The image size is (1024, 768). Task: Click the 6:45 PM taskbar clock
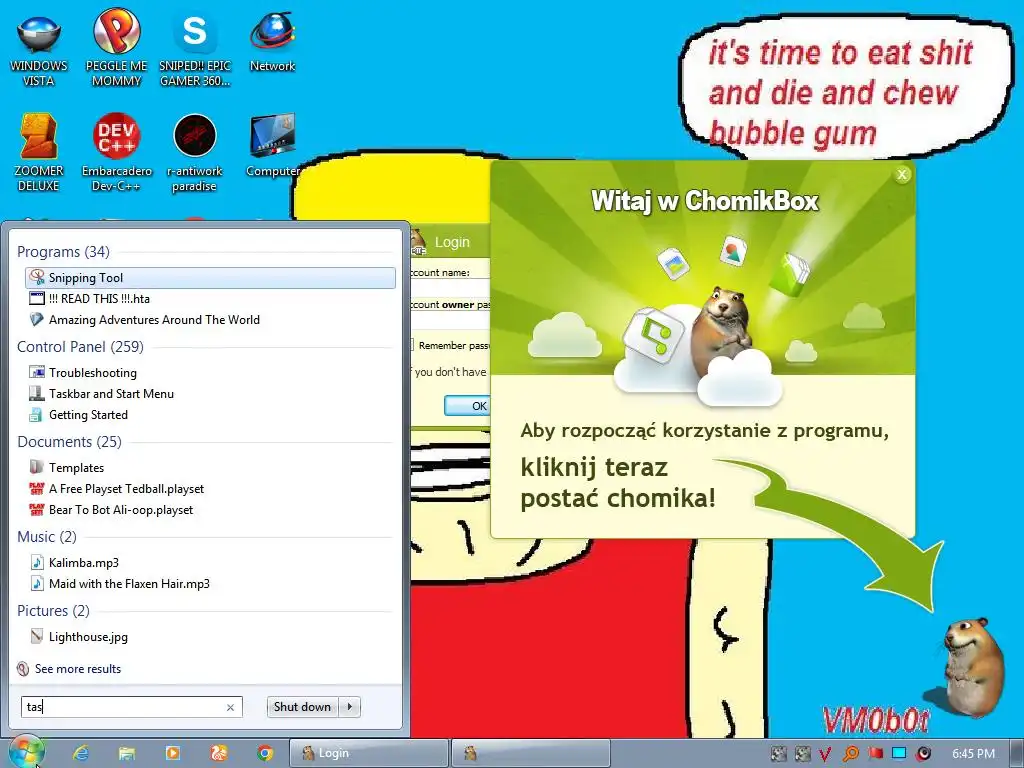(973, 754)
